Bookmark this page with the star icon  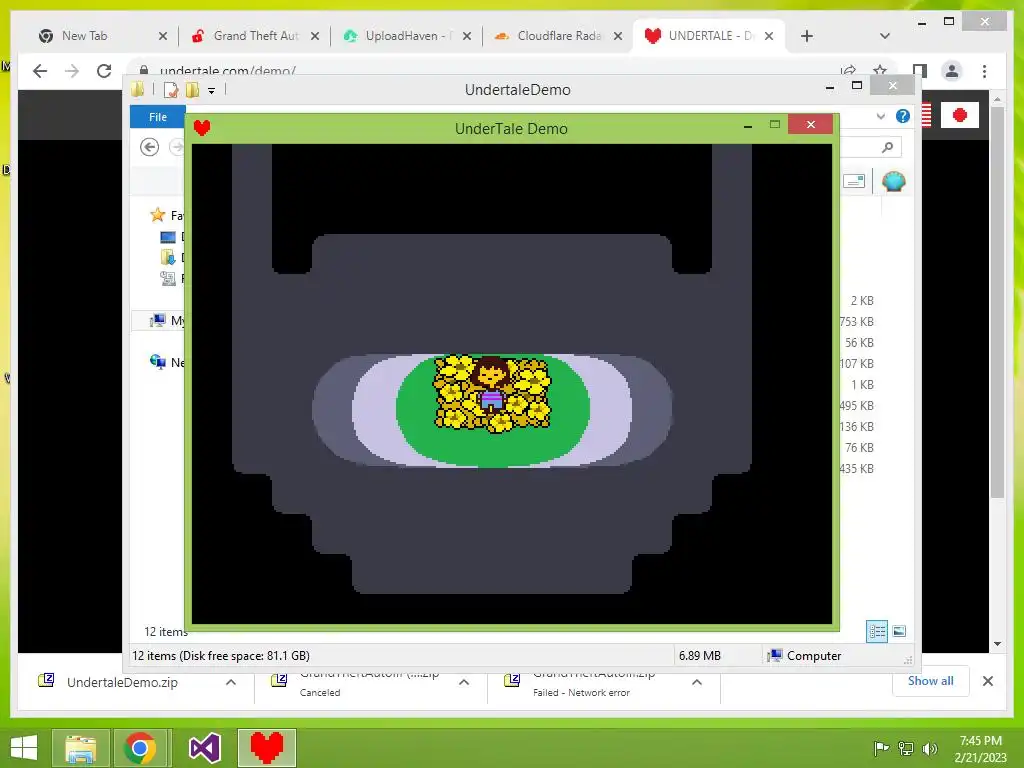click(880, 70)
